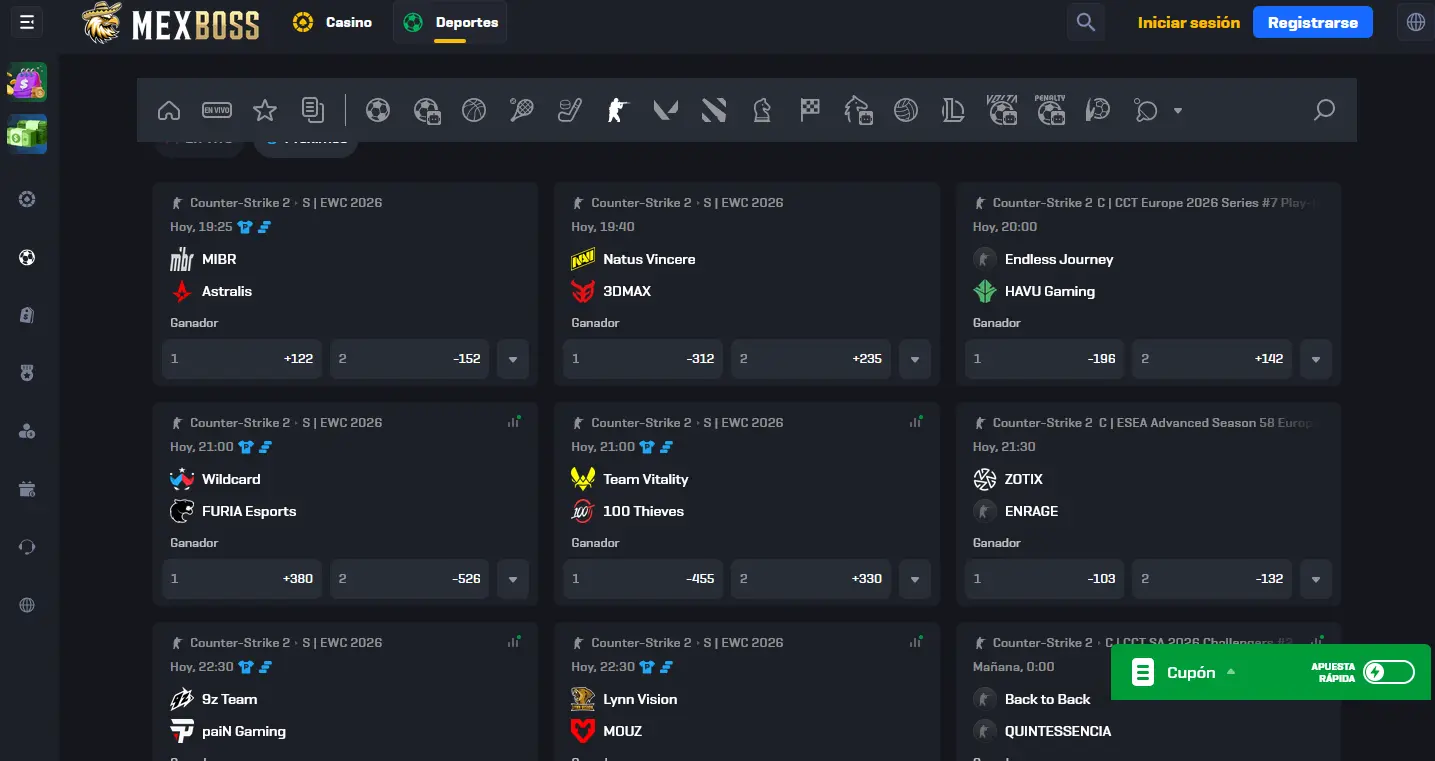Select the VOLTA football icon

point(1002,110)
